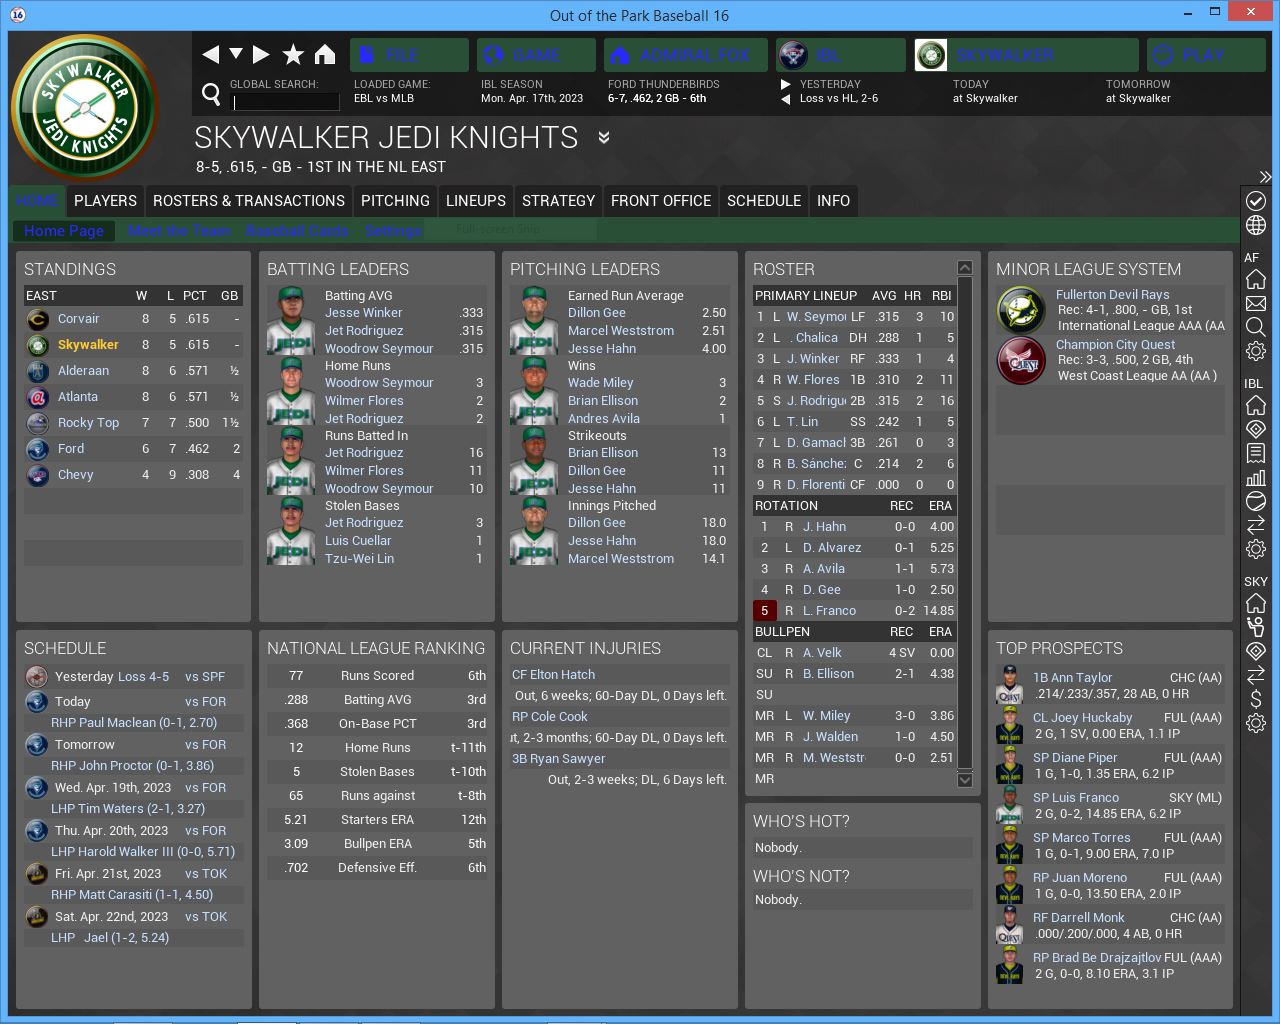Switch to the Front Office tab
Viewport: 1280px width, 1024px height.
[x=660, y=201]
